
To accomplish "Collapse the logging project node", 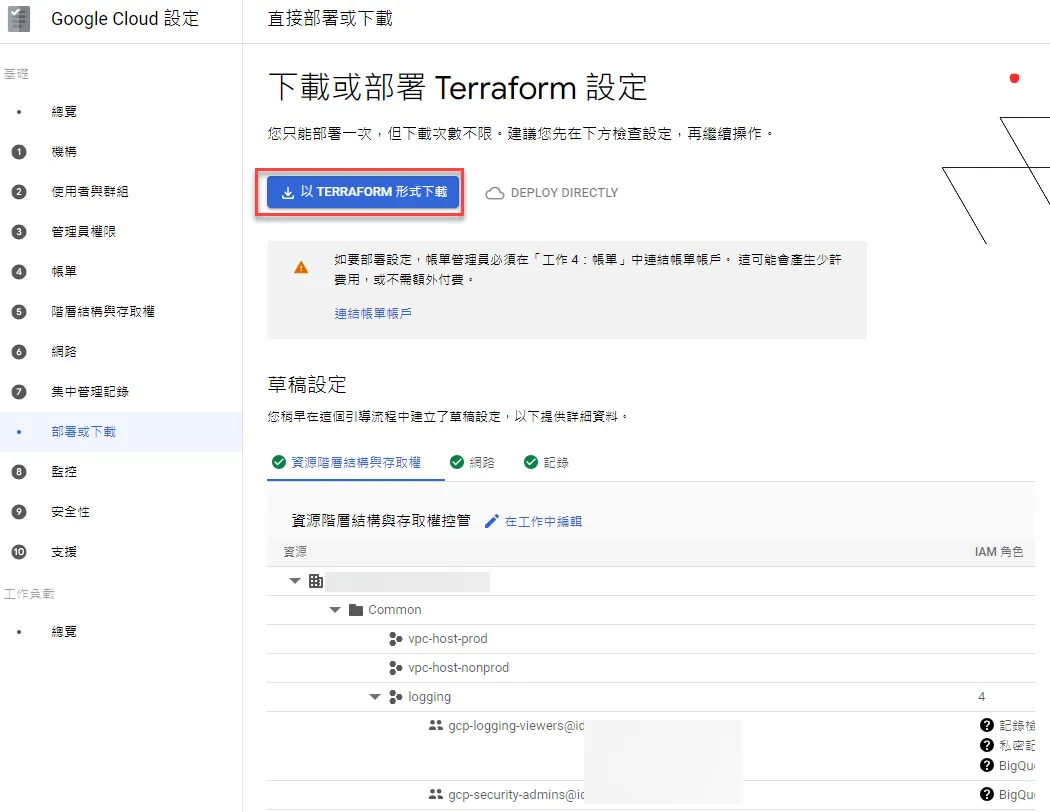I will (375, 697).
